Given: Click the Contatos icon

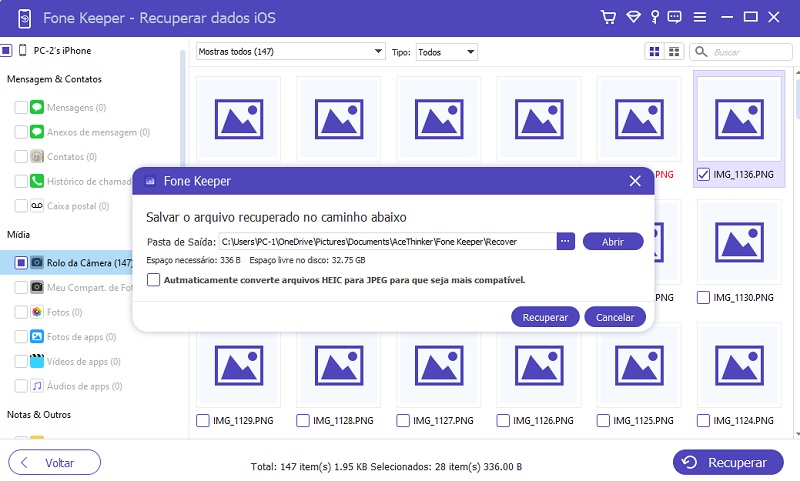Looking at the screenshot, I should [x=37, y=156].
